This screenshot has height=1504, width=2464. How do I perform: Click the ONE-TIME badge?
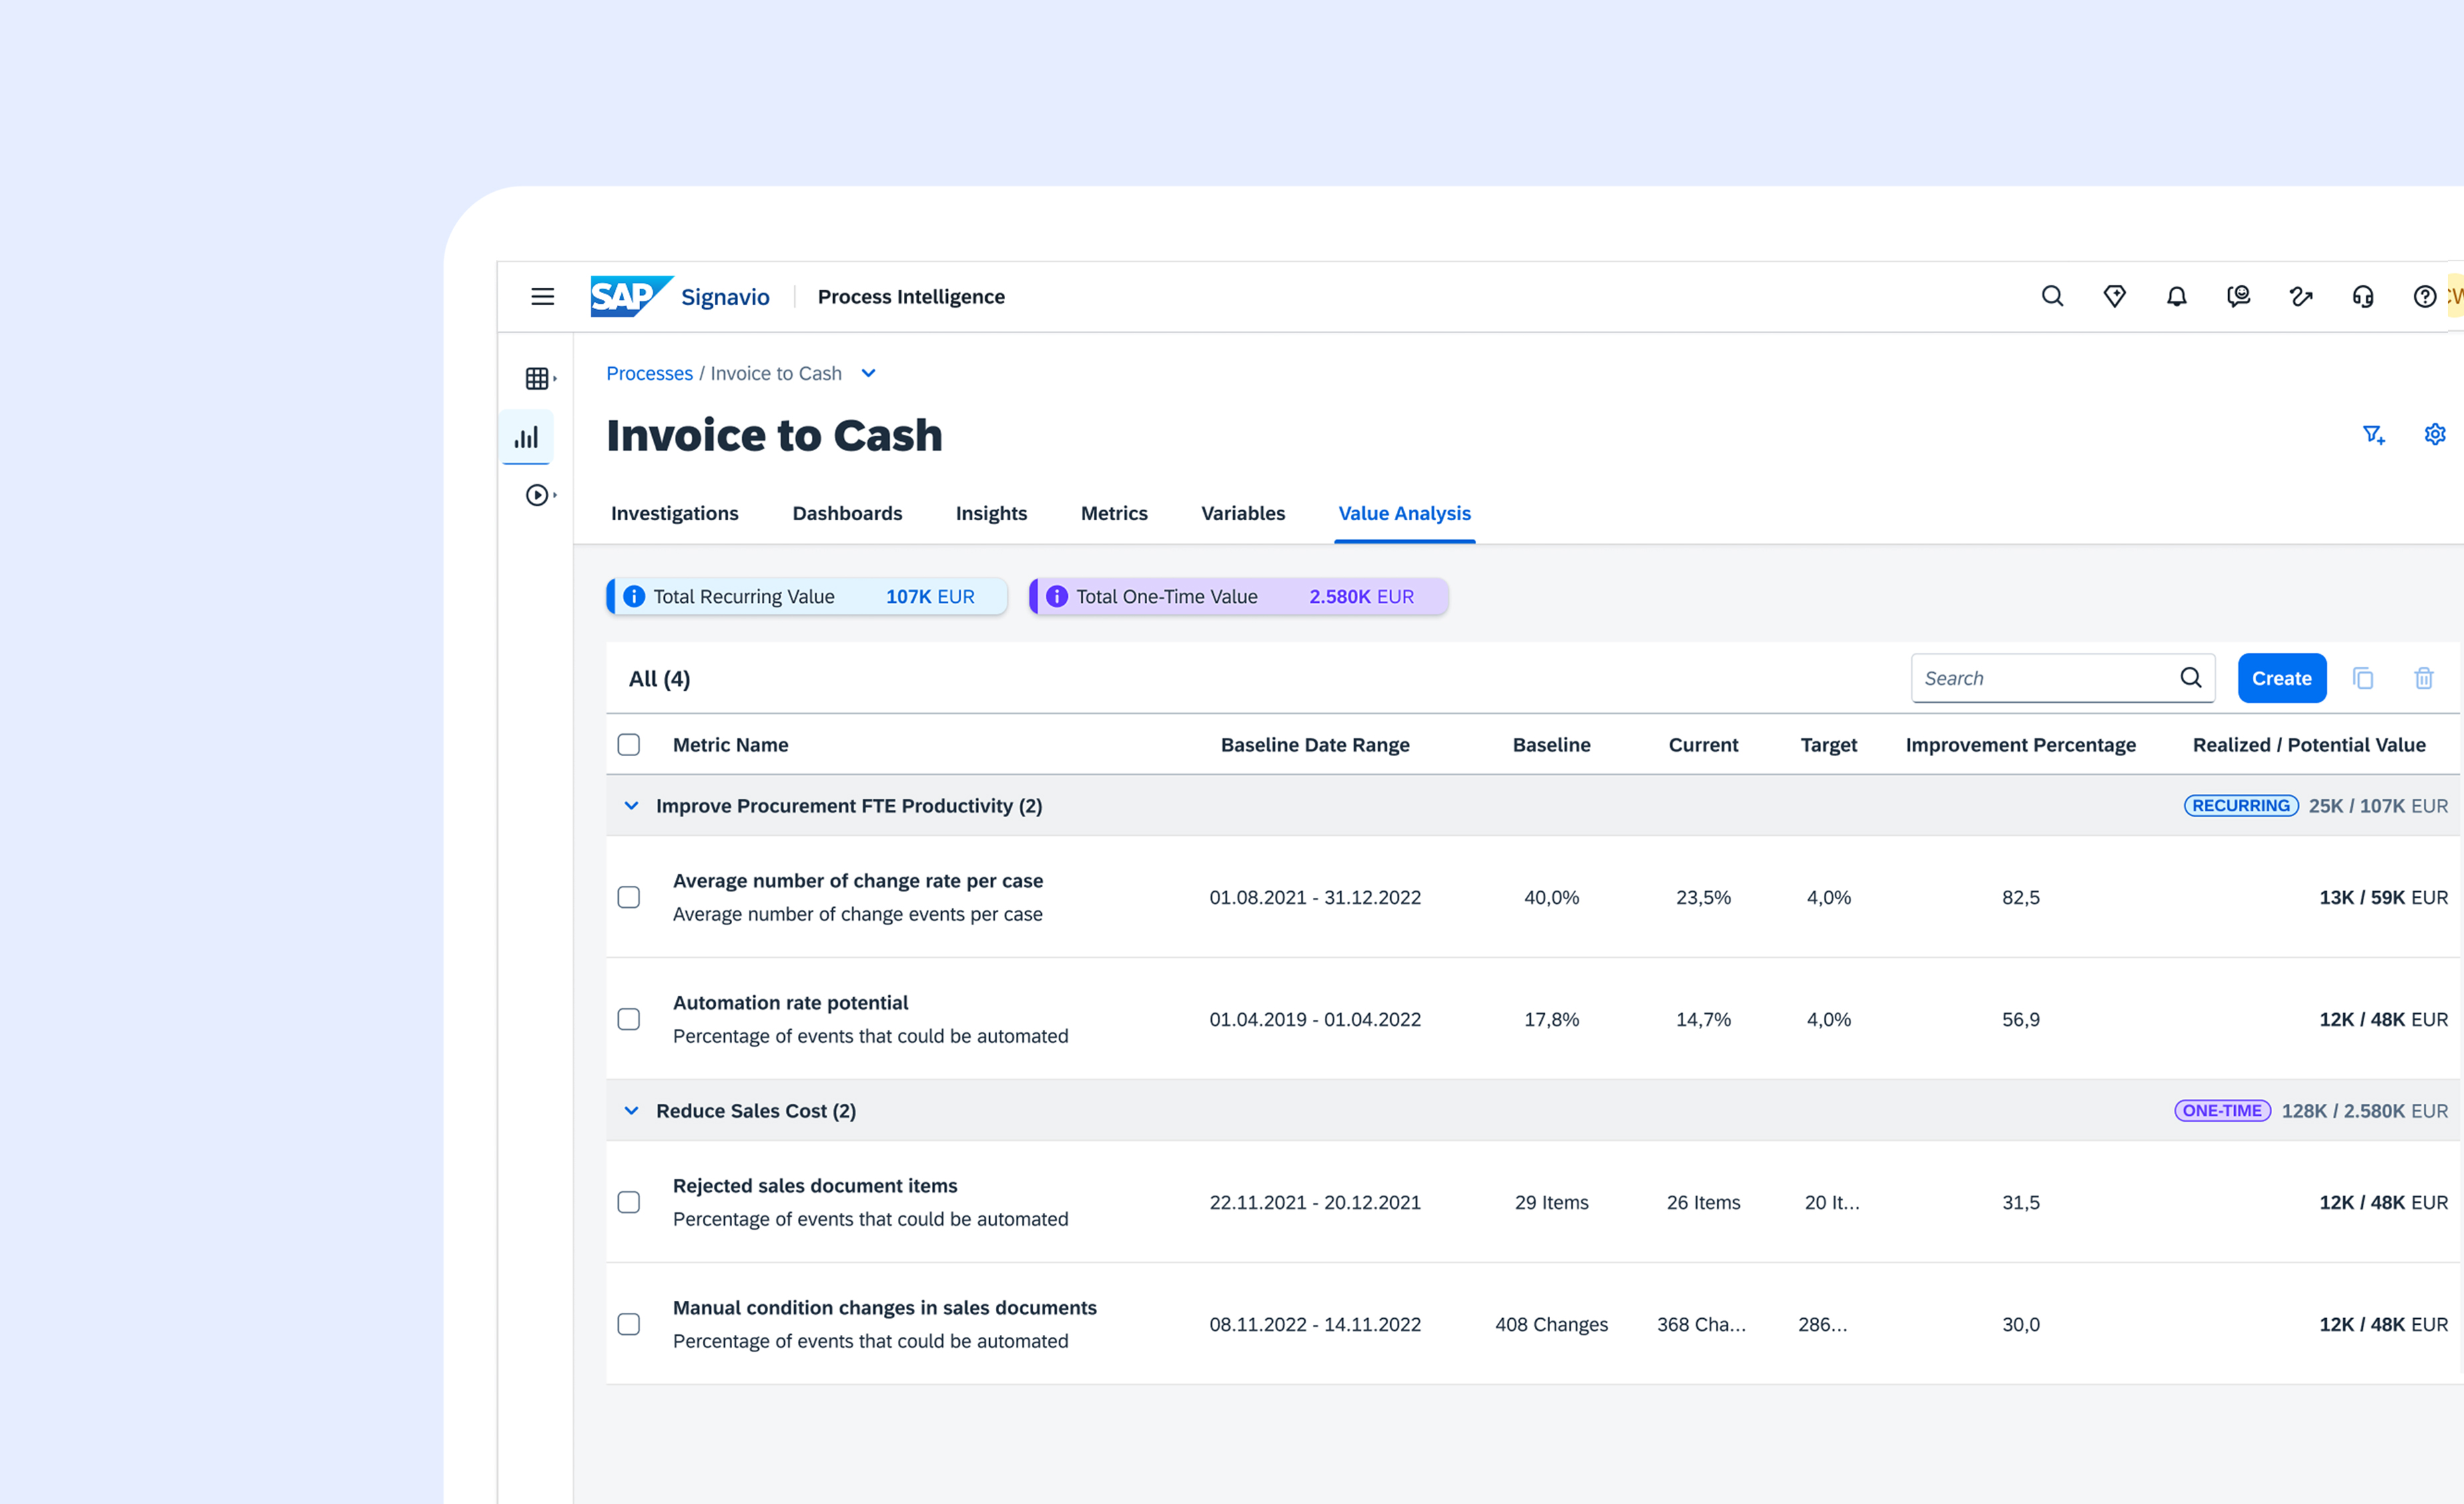(2222, 1111)
